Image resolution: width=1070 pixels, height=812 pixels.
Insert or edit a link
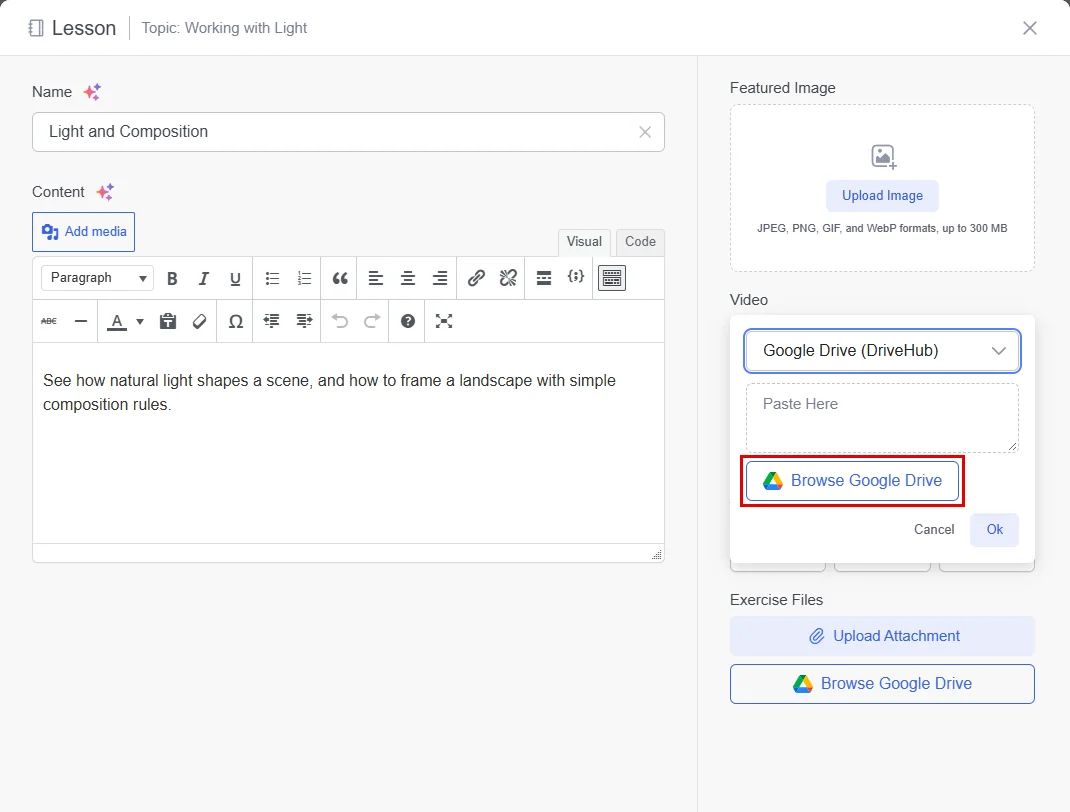click(476, 278)
